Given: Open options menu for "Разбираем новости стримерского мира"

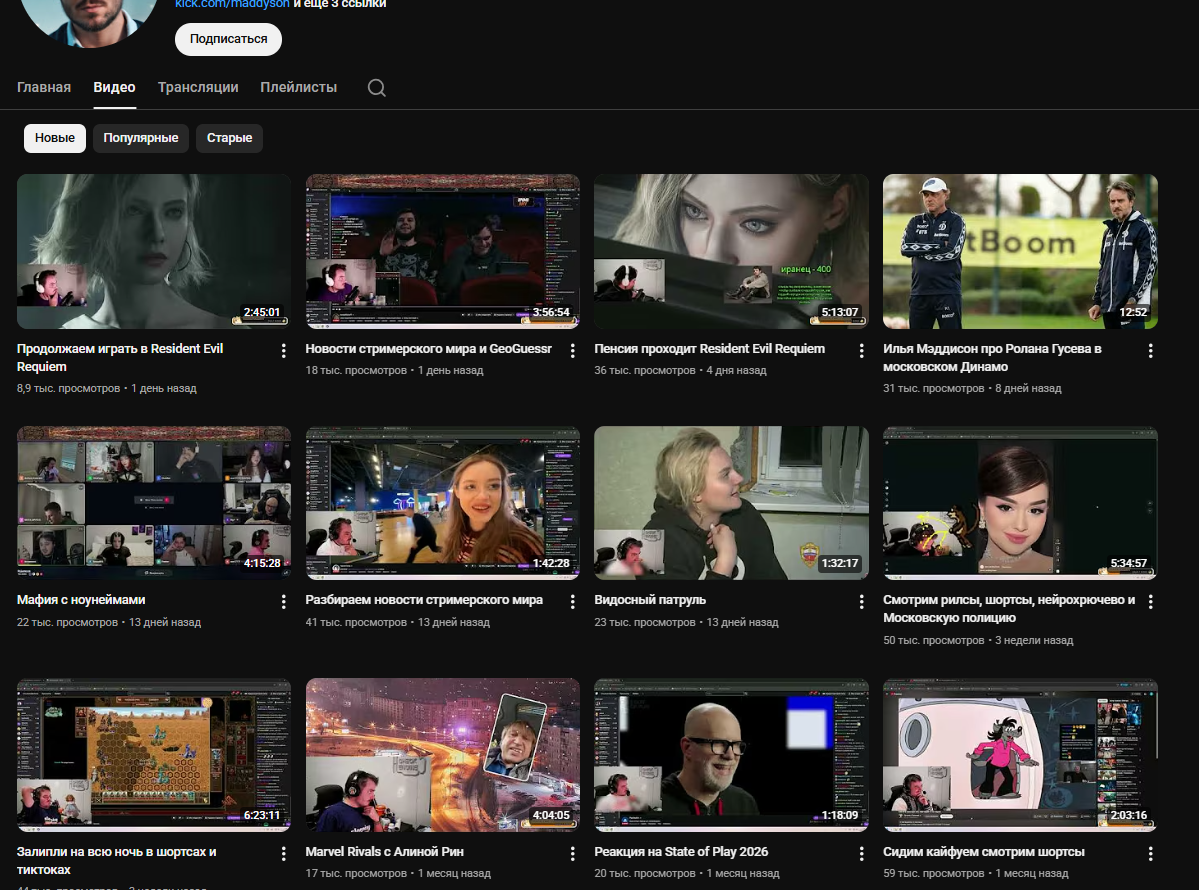Looking at the screenshot, I should (x=573, y=602).
